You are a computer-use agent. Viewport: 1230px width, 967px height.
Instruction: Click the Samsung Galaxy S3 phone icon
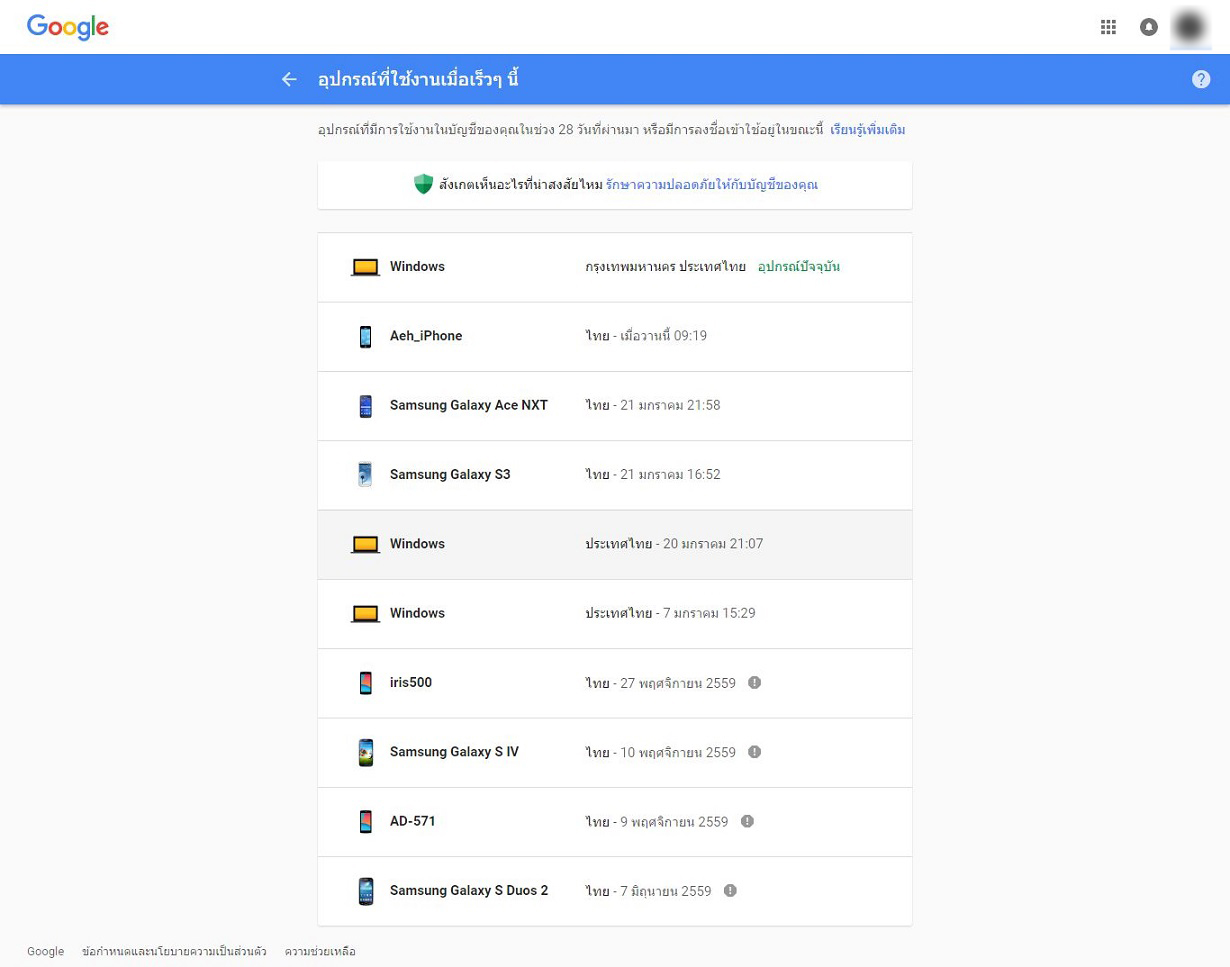coord(365,475)
